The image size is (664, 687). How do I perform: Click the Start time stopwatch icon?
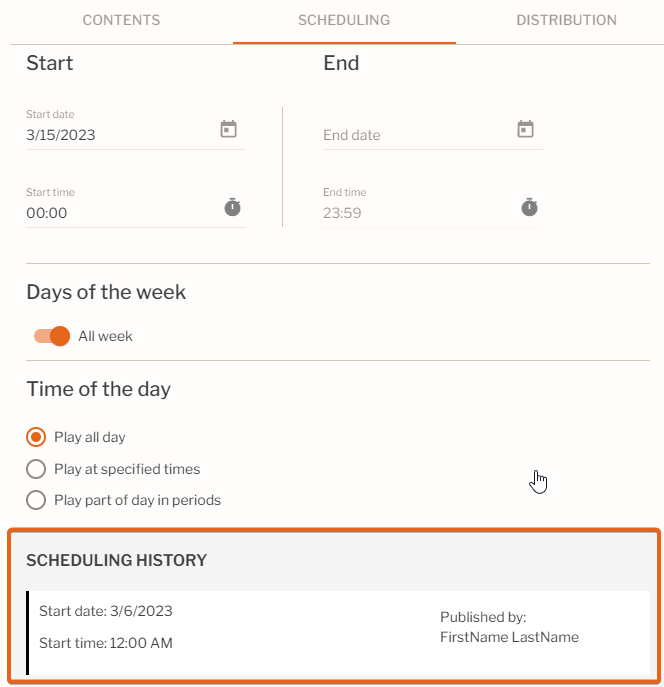(233, 207)
